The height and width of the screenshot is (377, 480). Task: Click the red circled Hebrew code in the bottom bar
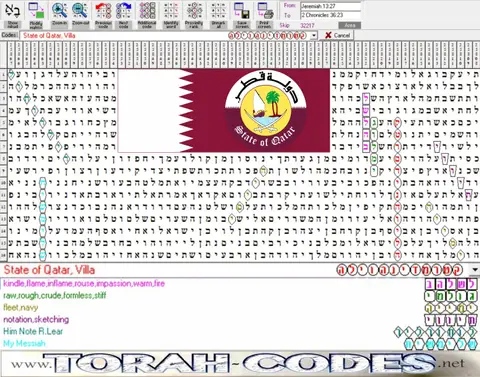399,270
